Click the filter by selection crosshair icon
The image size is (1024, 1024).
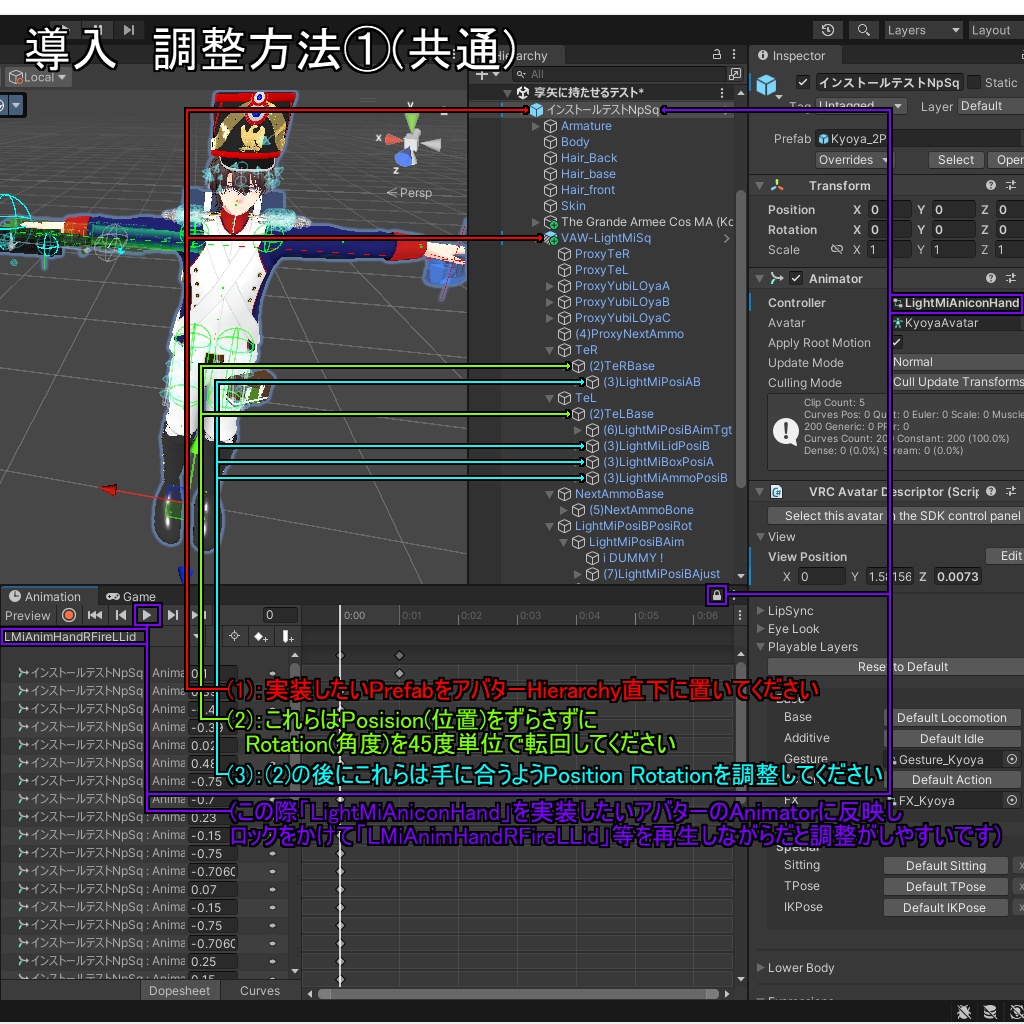[234, 636]
